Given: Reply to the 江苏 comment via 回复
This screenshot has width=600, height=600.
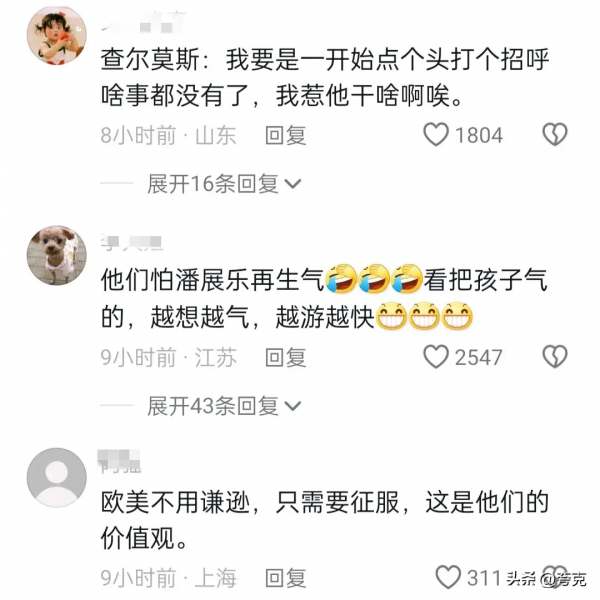Looking at the screenshot, I should click(x=286, y=357).
